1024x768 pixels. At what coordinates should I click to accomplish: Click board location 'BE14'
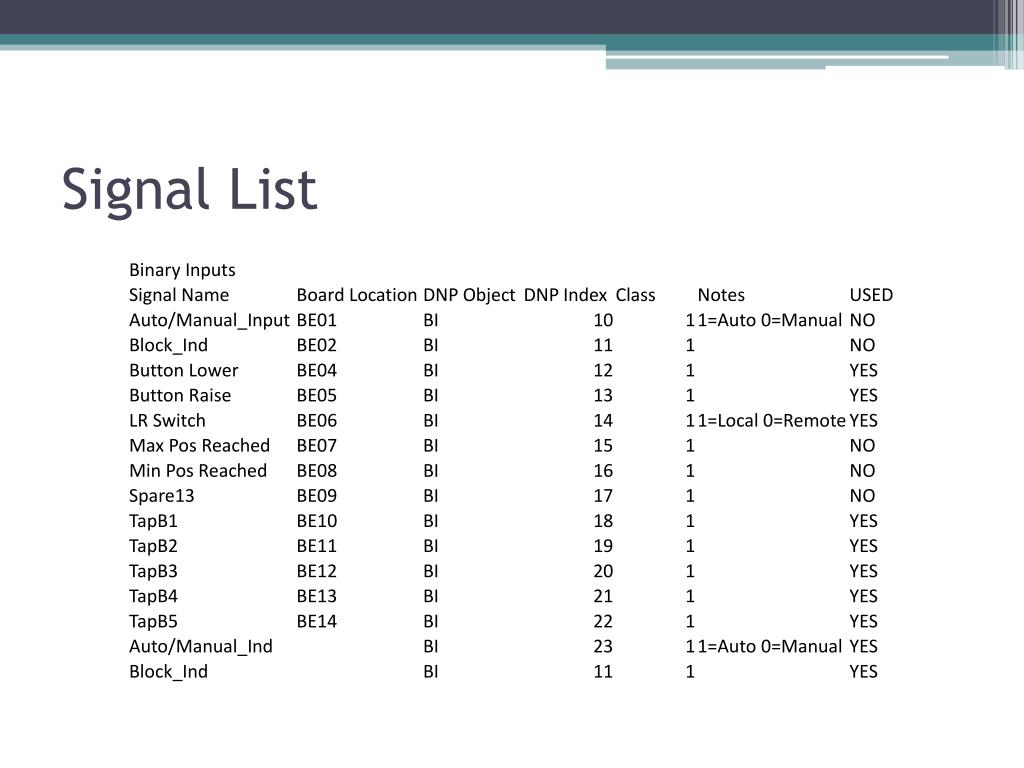coord(317,622)
